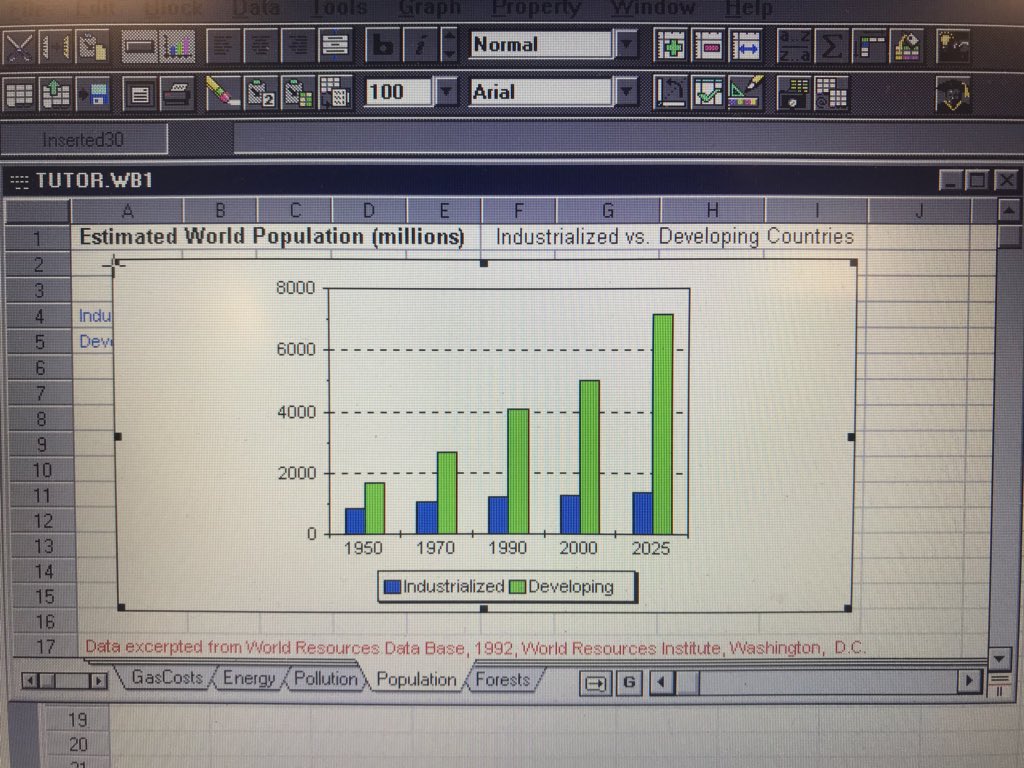
Task: Click the spreadsheet grid icon in second toolbar
Action: pyautogui.click(x=19, y=94)
